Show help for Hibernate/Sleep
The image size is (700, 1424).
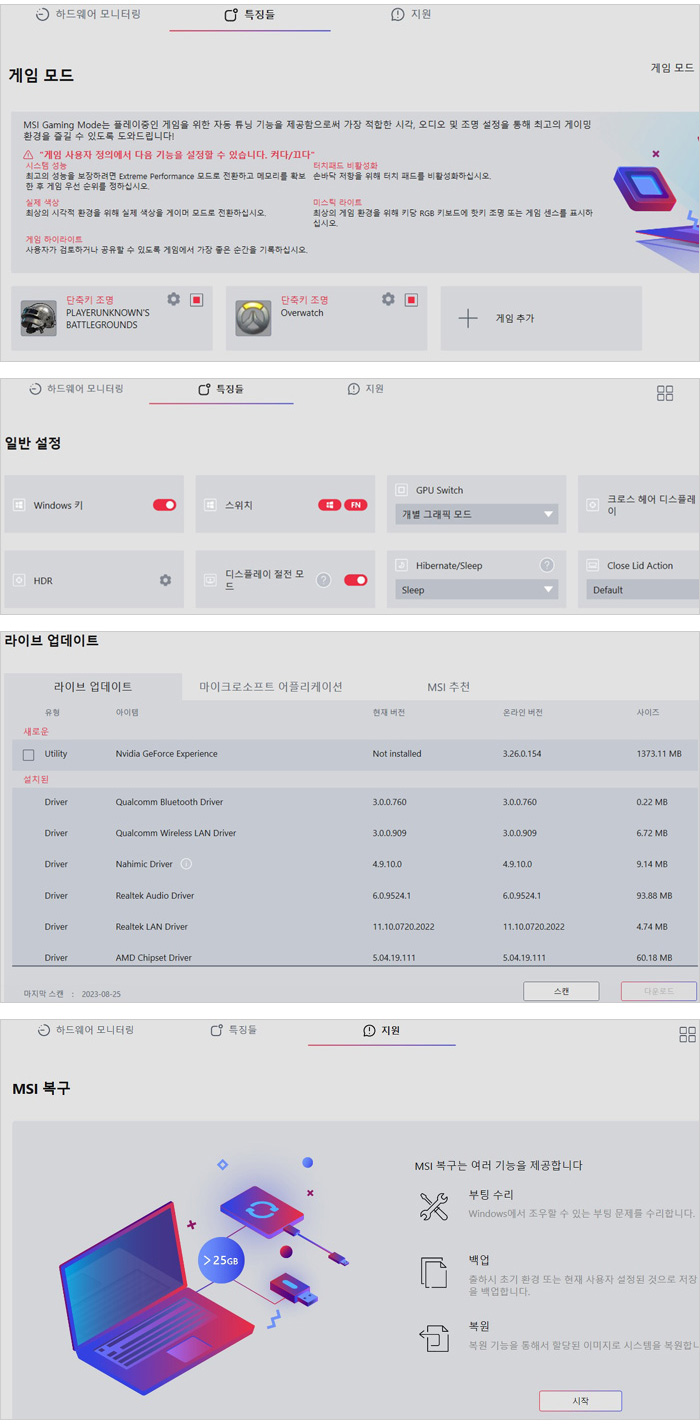pos(547,565)
